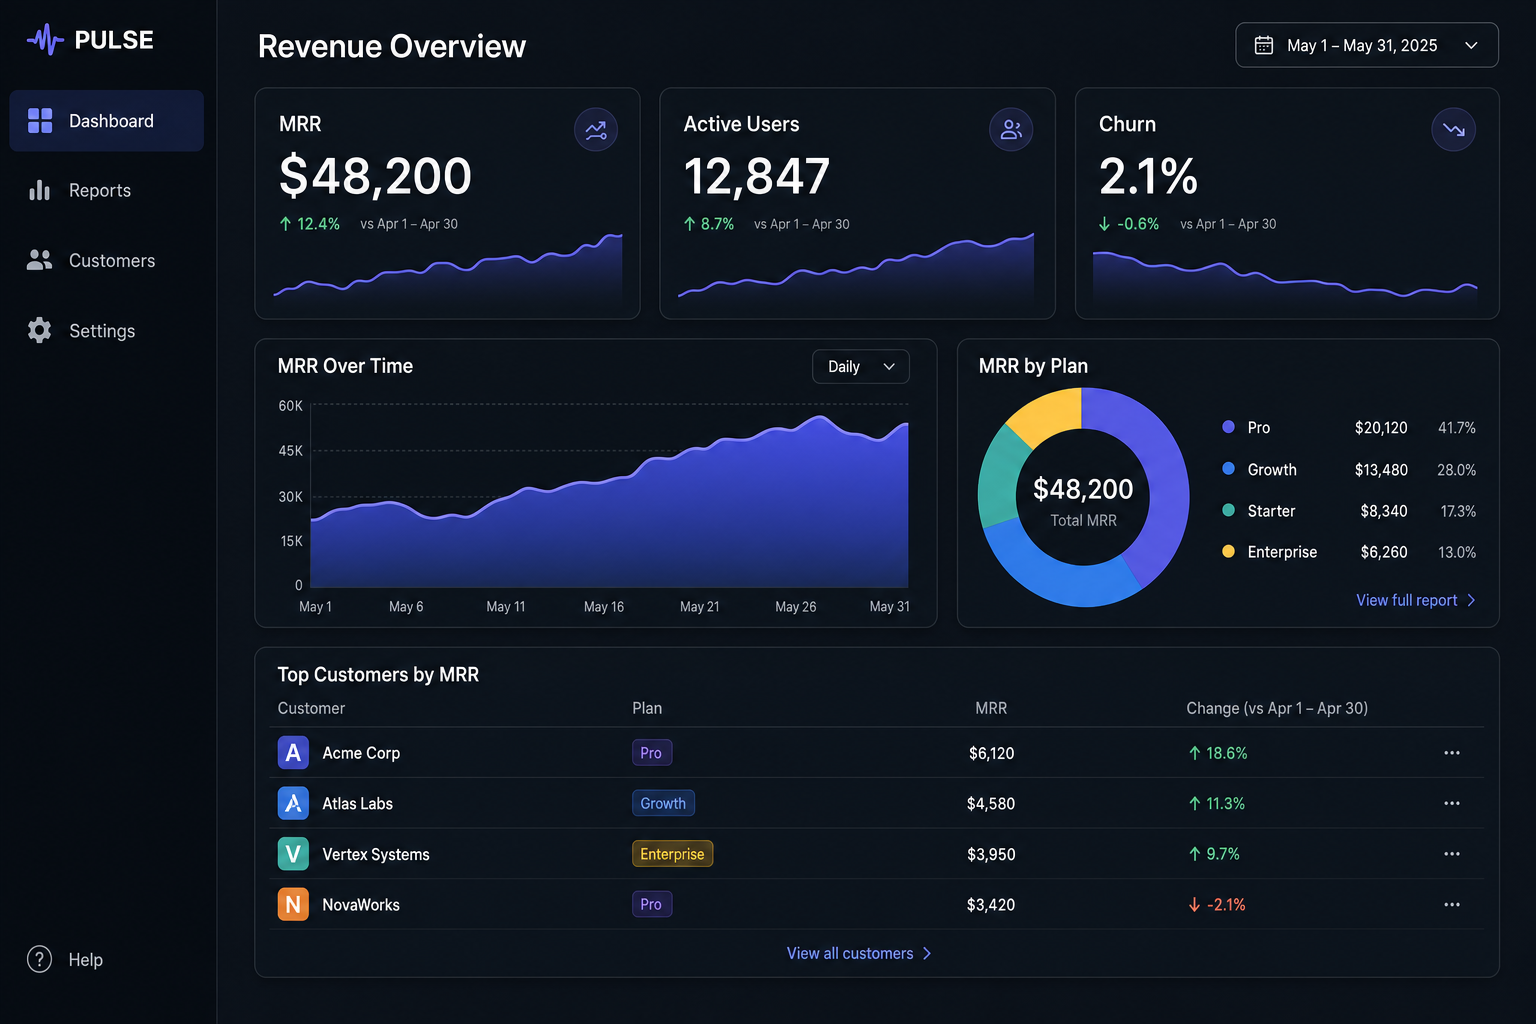Open Reports from the sidebar
Viewport: 1536px width, 1024px height.
[x=107, y=190]
